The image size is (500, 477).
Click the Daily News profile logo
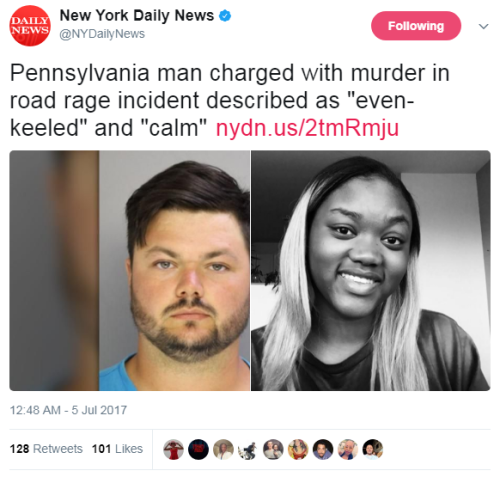(x=30, y=26)
